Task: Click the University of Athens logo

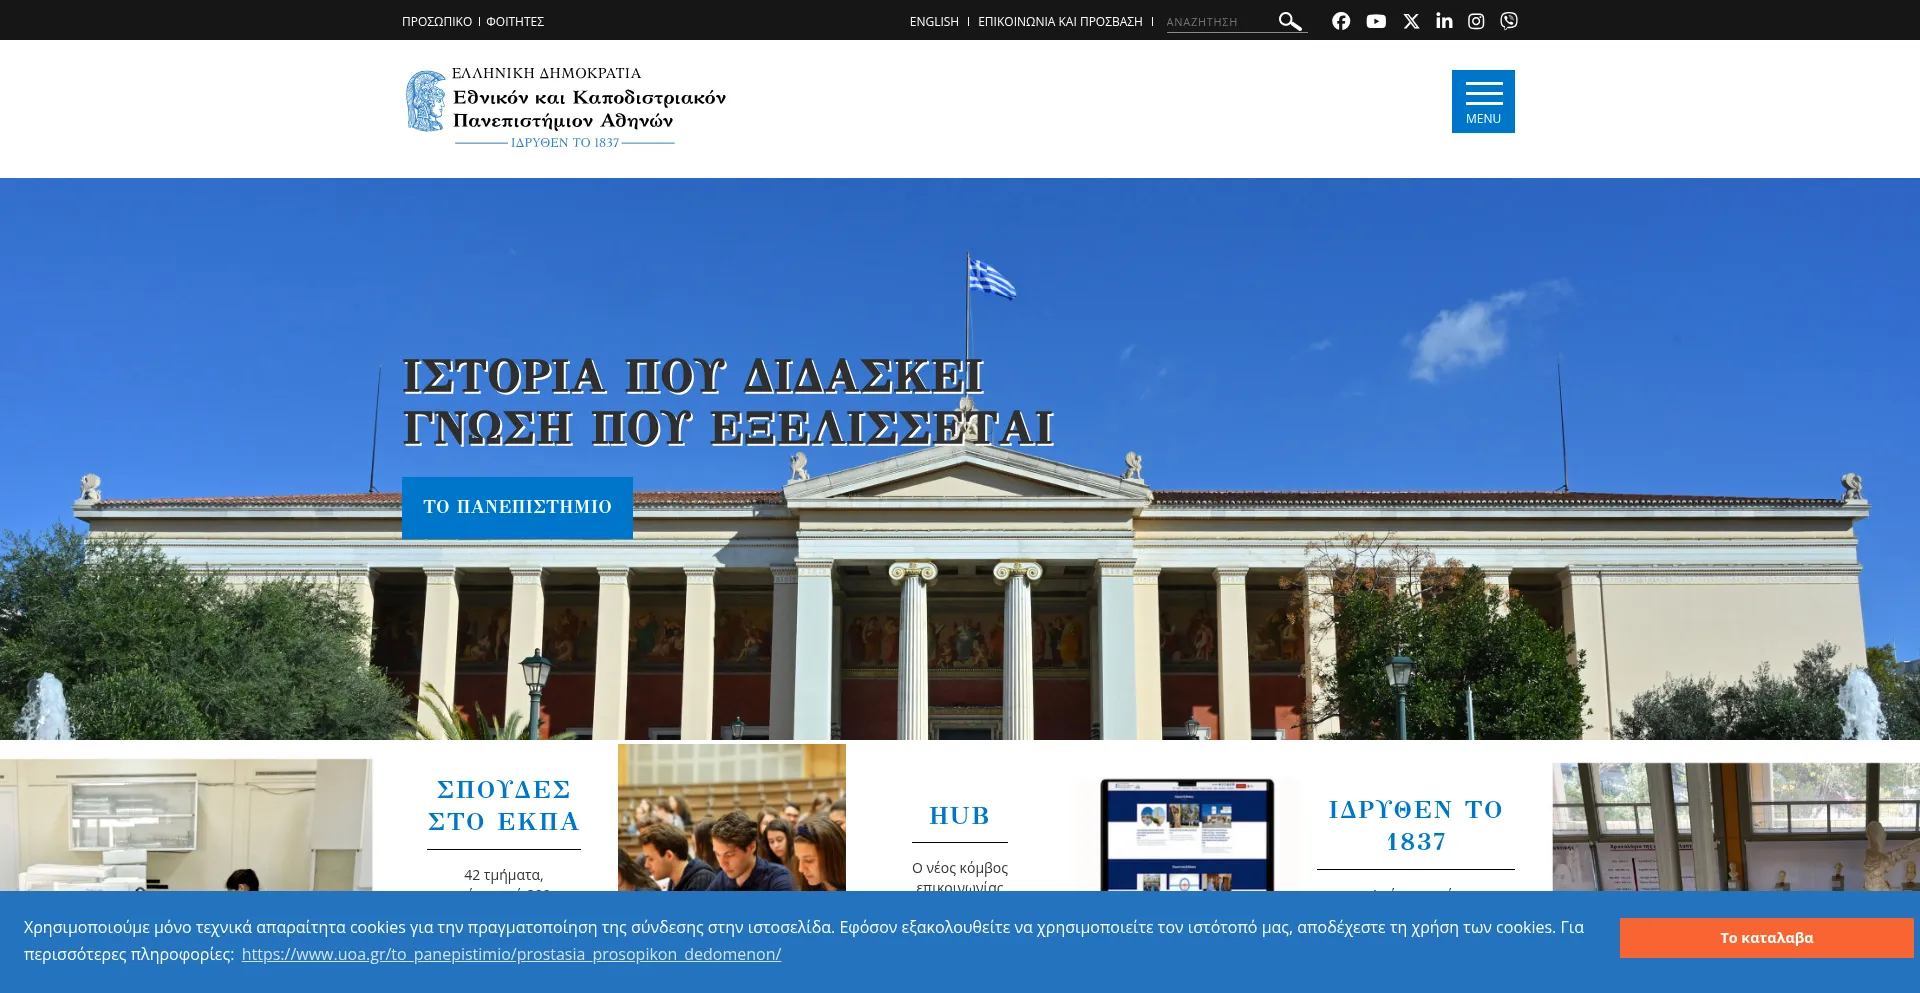Action: click(x=566, y=109)
